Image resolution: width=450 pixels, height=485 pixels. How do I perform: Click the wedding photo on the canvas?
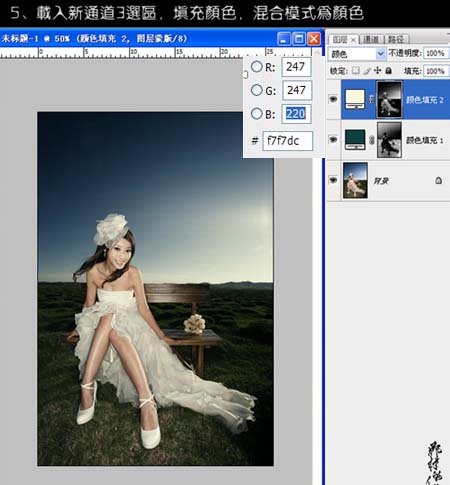click(155, 289)
